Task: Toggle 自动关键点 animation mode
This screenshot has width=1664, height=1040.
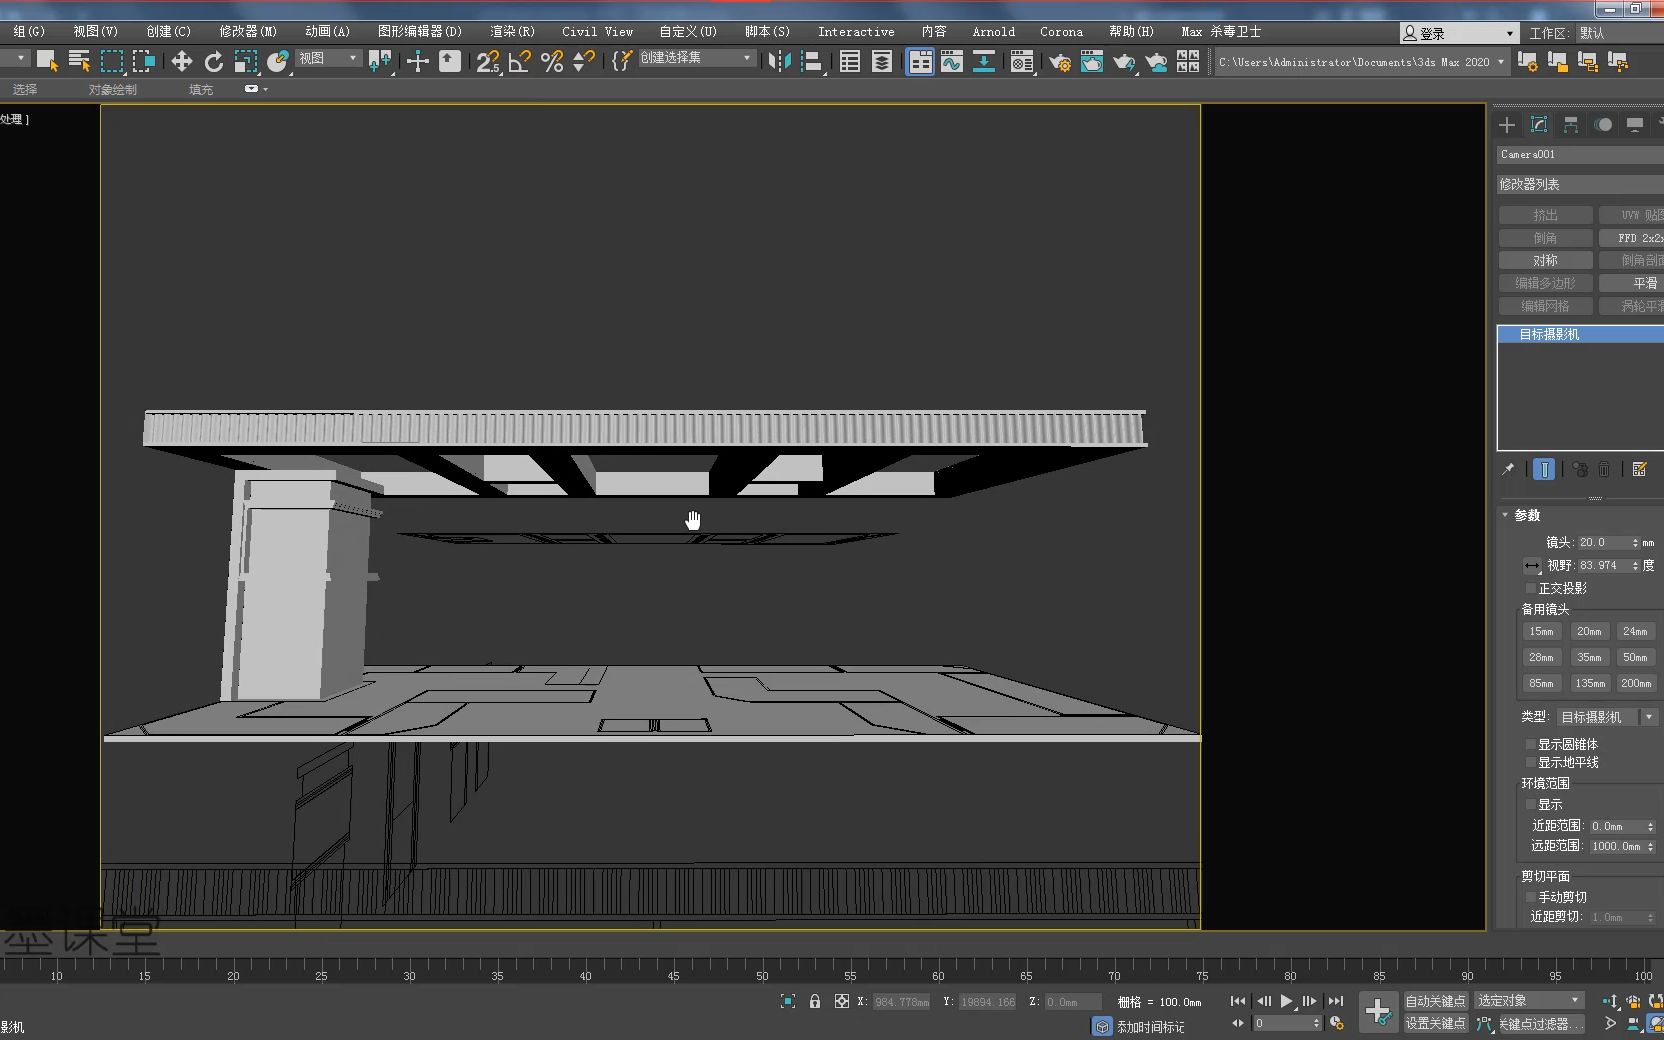Action: (1435, 1001)
